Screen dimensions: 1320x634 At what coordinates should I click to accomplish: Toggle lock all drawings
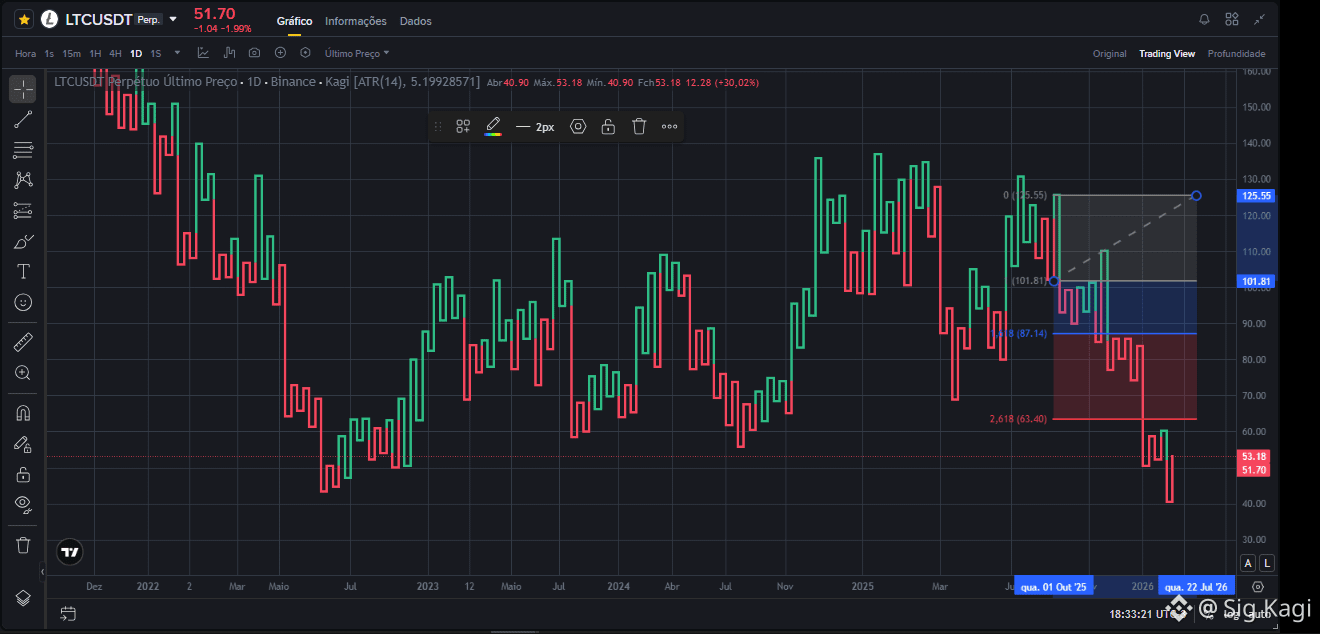(x=23, y=473)
